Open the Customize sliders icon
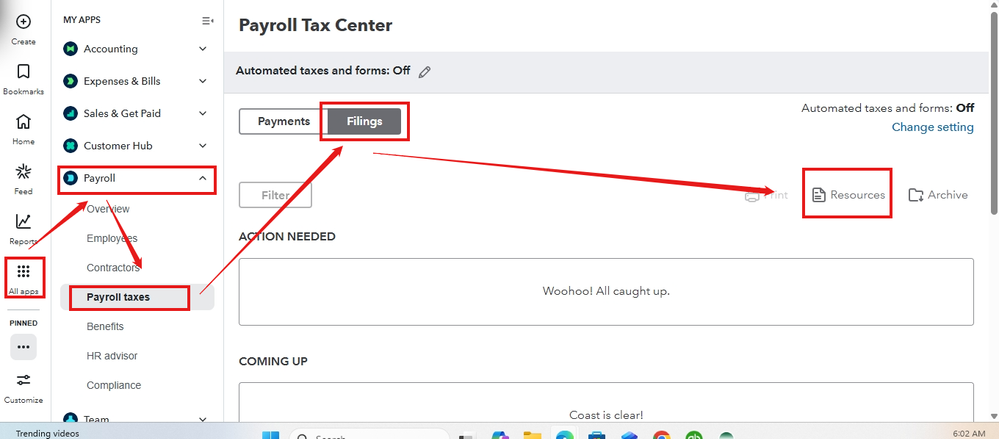Image resolution: width=999 pixels, height=439 pixels. coord(24,380)
